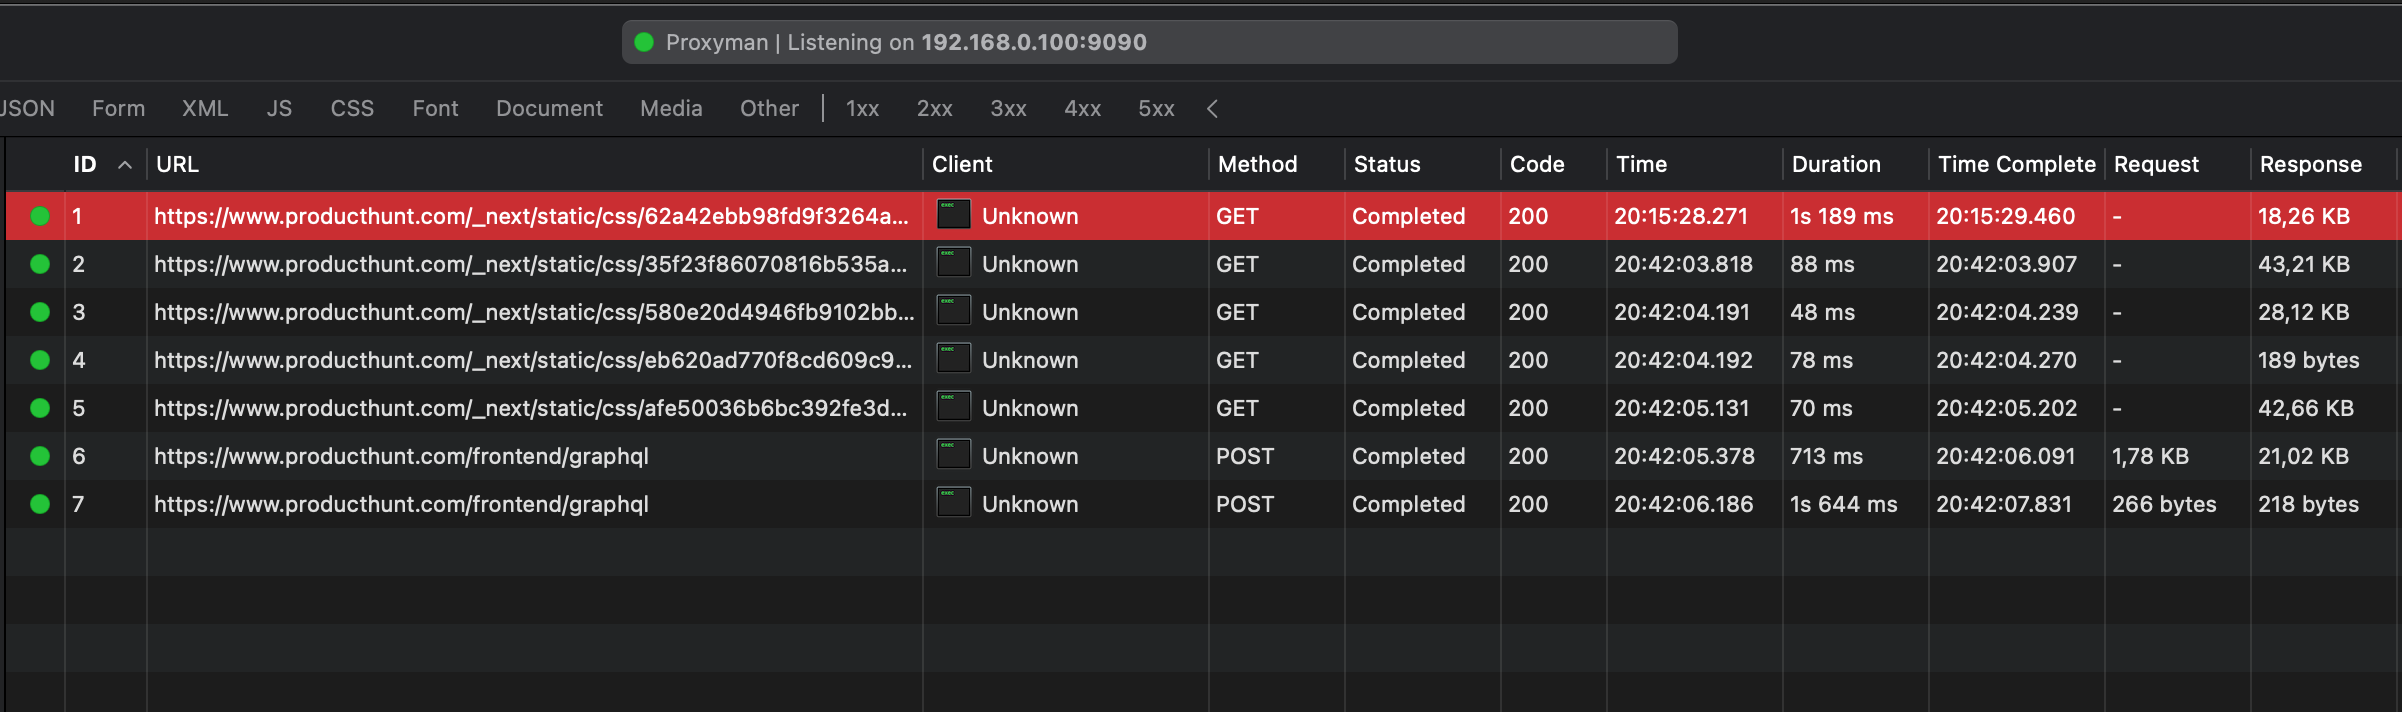Click the 189 bytes response size cell
The image size is (2402, 712).
pyautogui.click(x=2308, y=360)
